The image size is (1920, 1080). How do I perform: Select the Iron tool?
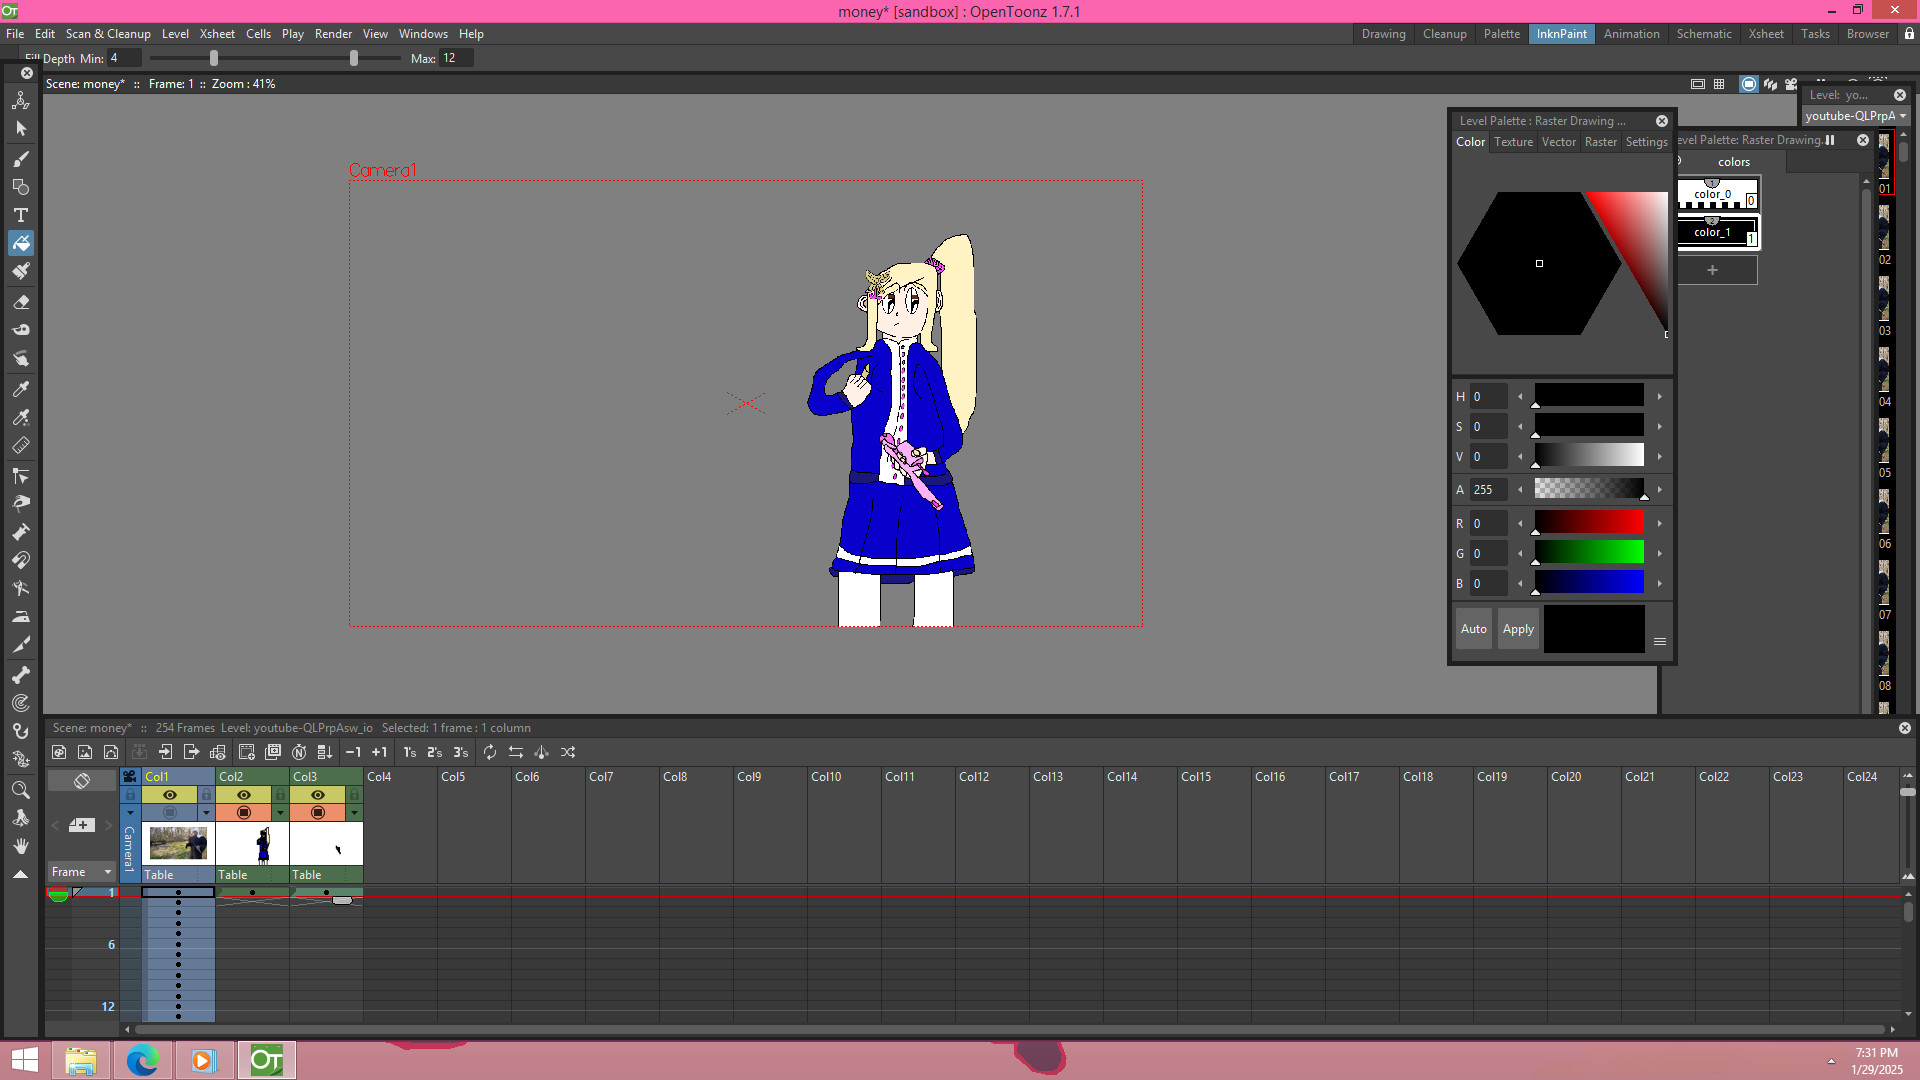[20, 616]
